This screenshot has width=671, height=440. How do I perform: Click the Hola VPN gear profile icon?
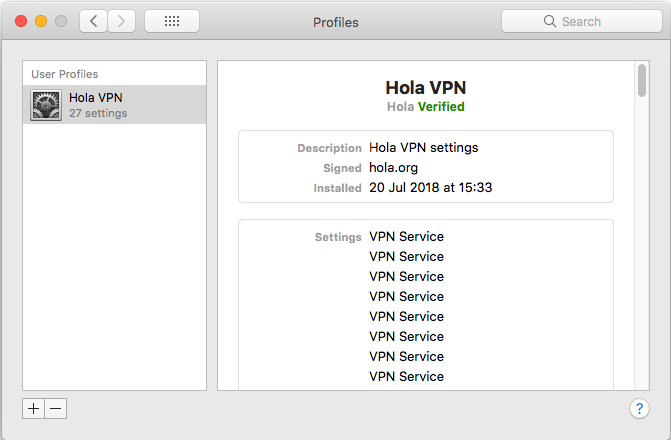click(x=46, y=105)
